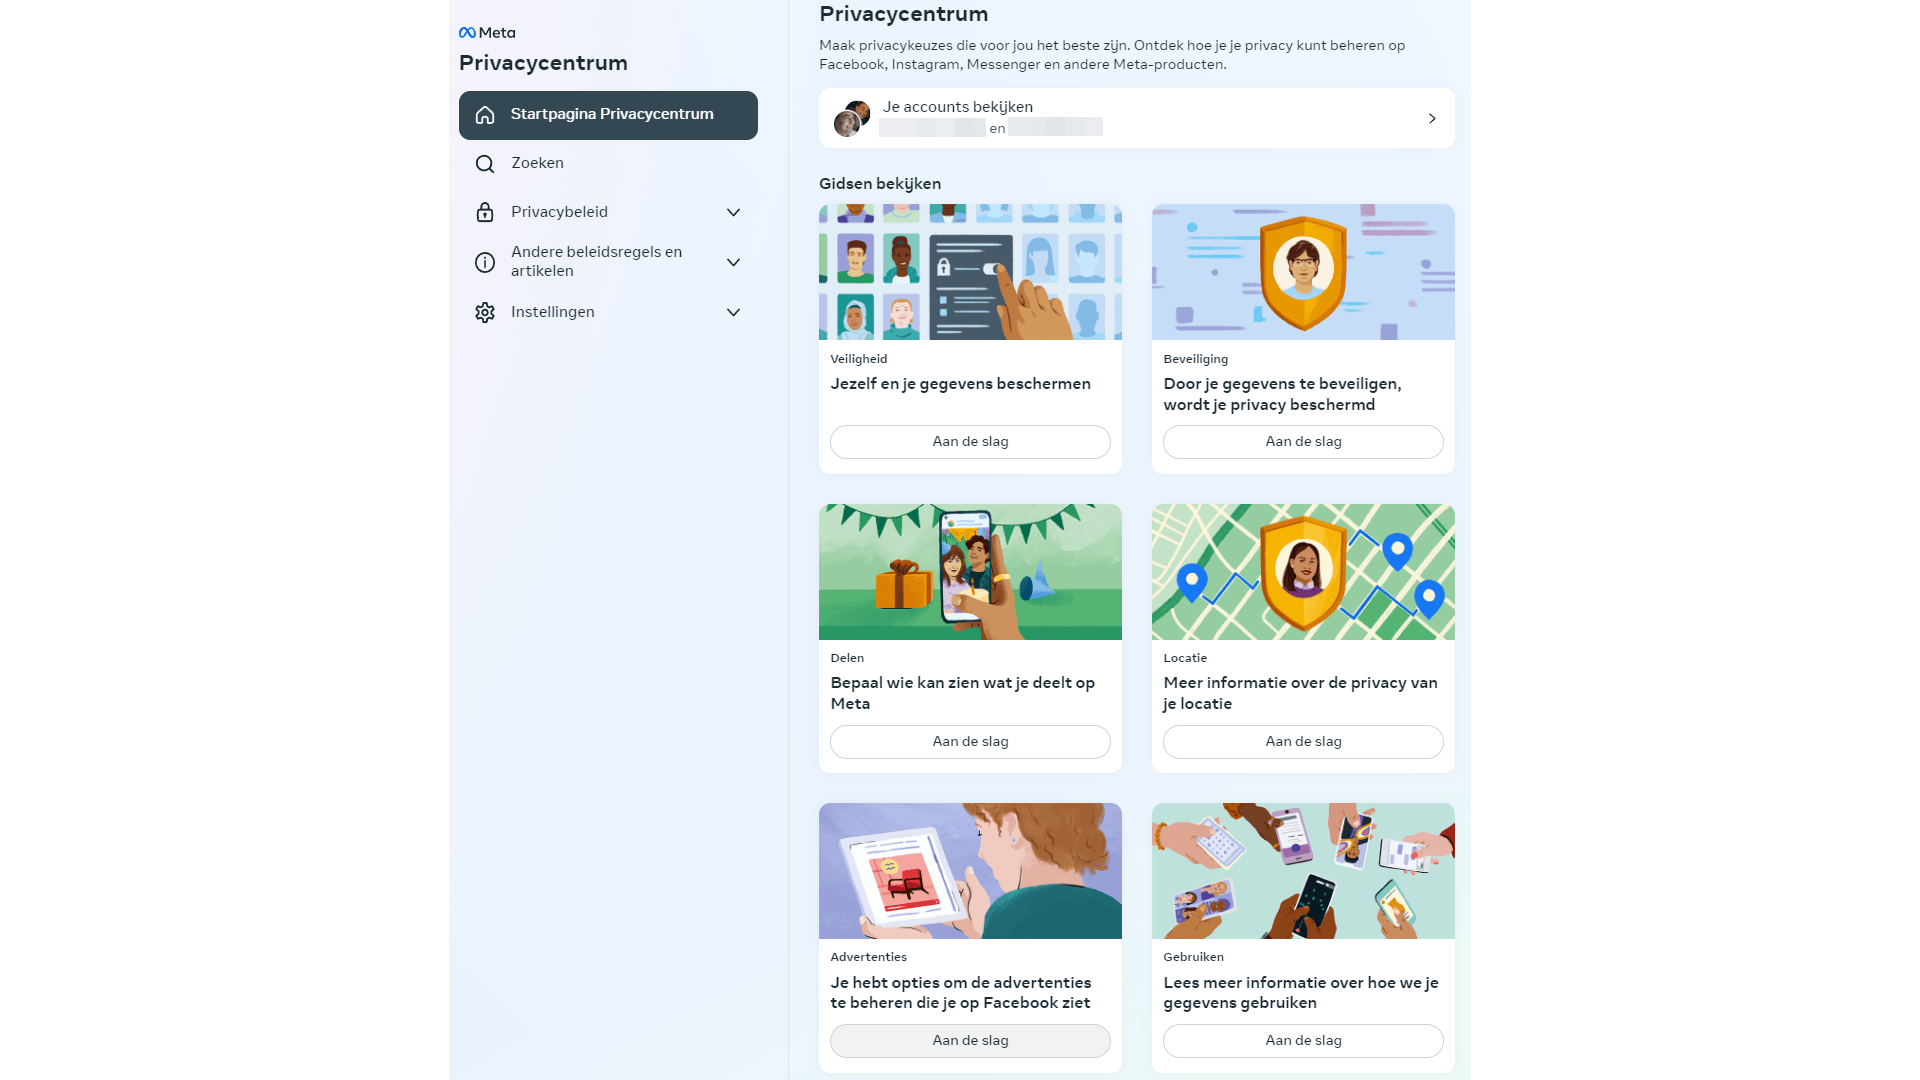
Task: Open the Zoeken menu item
Action: click(608, 164)
